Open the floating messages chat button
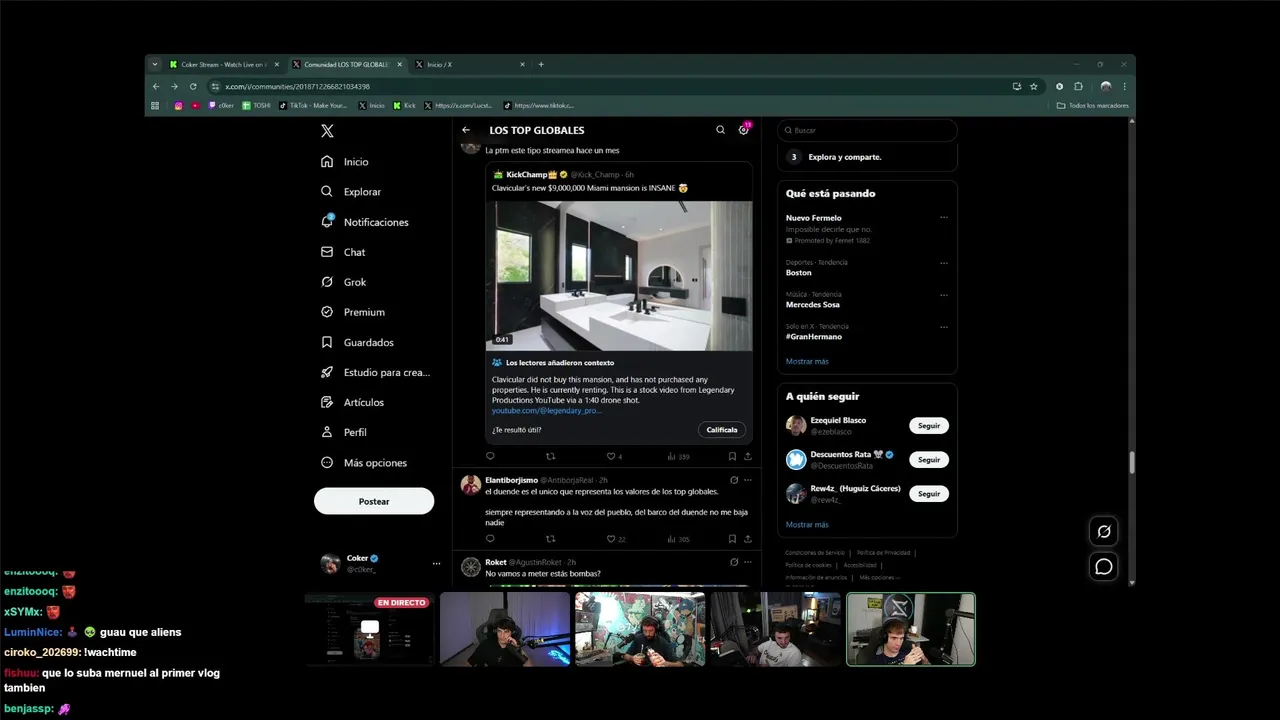Screen dimensions: 1280x720 coord(1104,567)
